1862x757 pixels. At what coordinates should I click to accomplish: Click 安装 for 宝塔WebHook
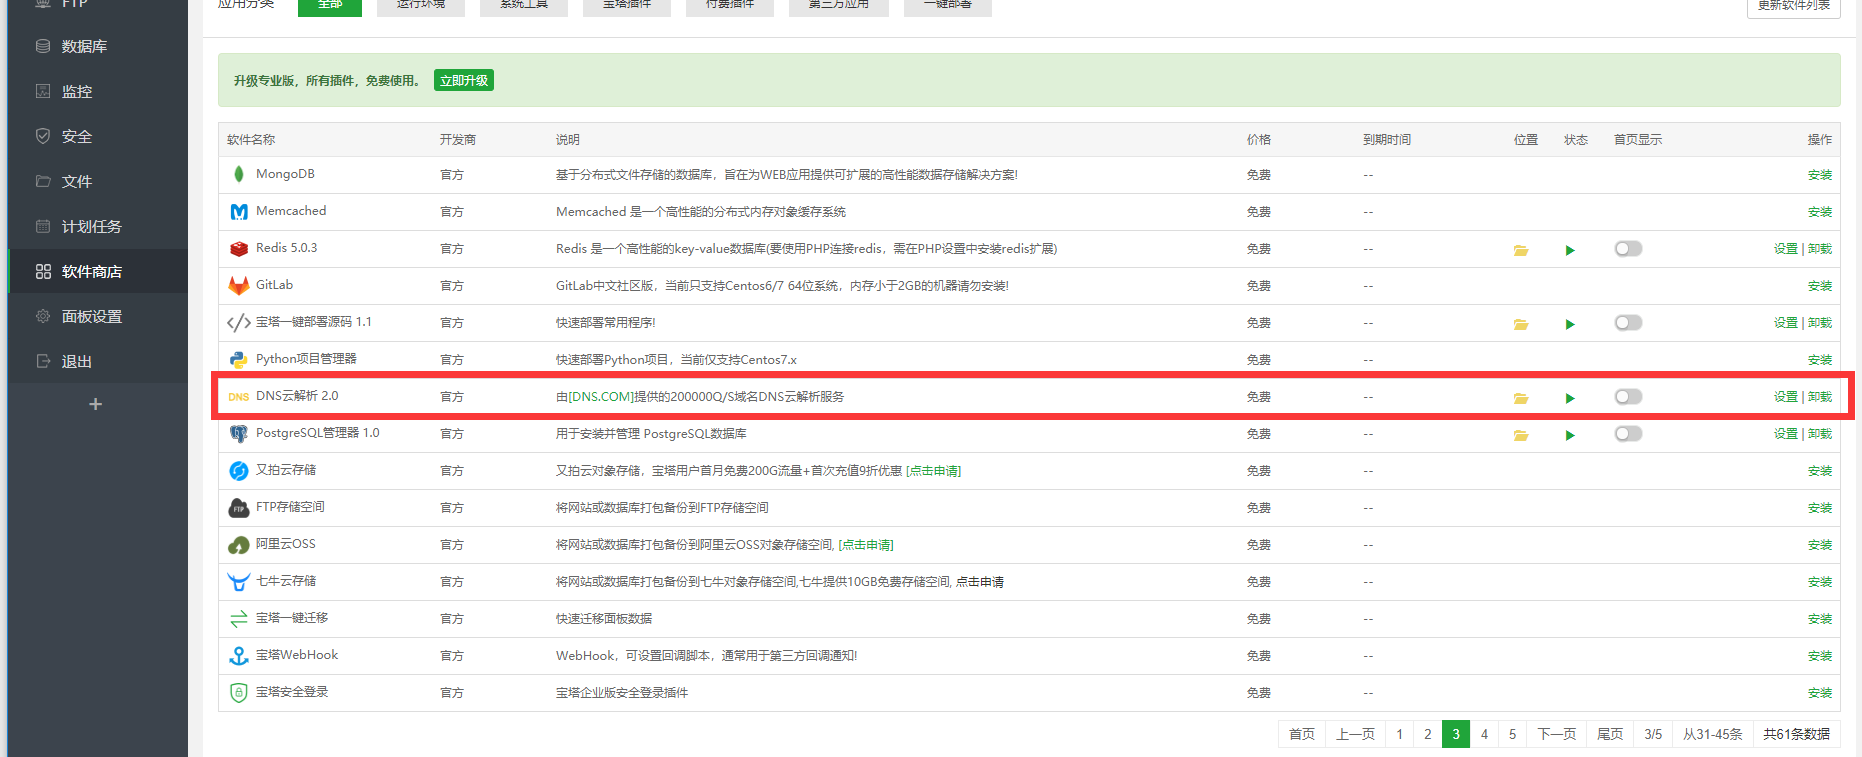click(x=1820, y=656)
